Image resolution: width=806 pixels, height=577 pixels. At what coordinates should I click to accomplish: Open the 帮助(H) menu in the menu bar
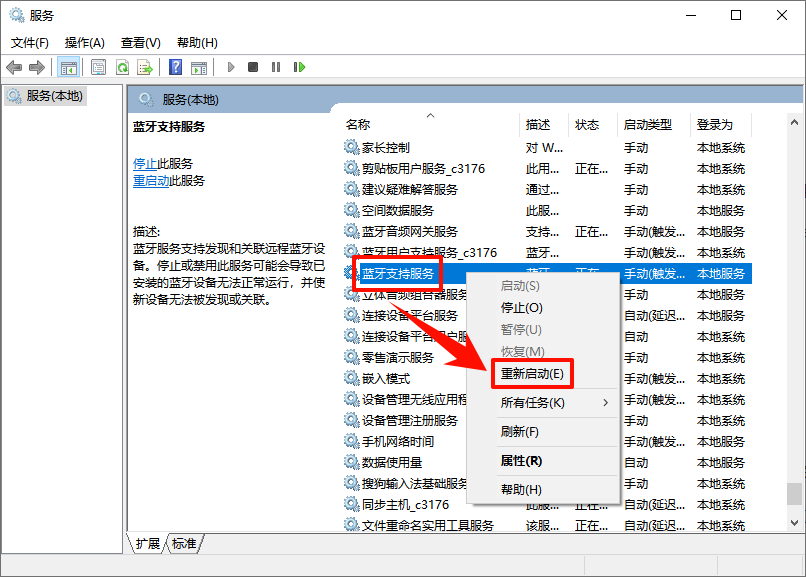coord(197,43)
